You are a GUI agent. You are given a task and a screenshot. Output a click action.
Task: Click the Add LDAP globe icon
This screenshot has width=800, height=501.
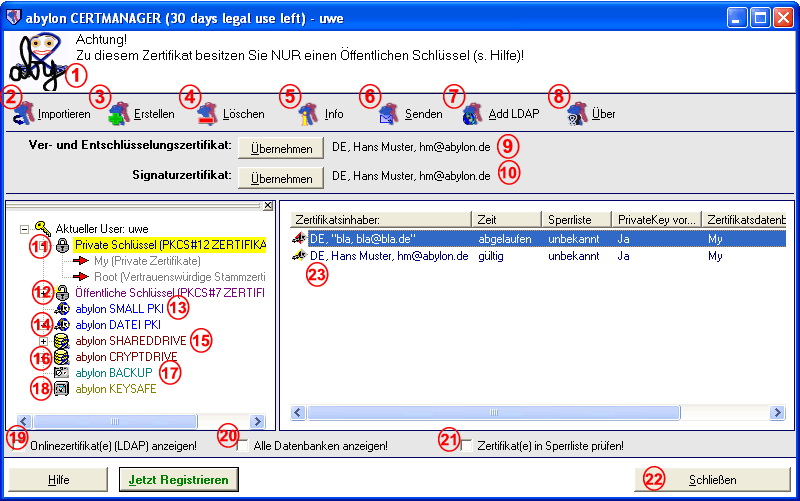pyautogui.click(x=472, y=114)
